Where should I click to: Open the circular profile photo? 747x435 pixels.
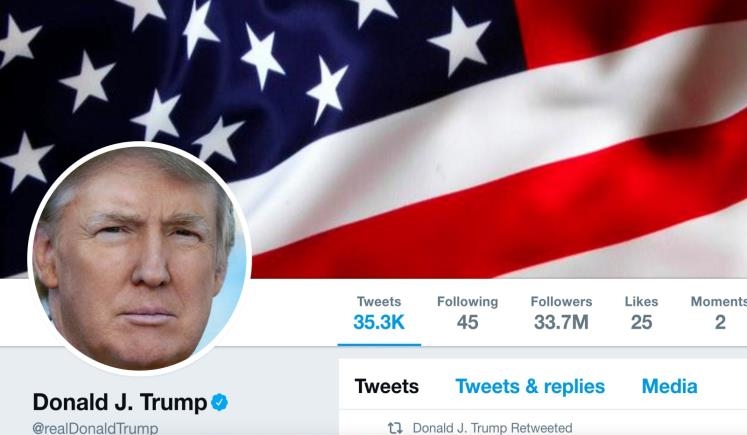(x=140, y=258)
